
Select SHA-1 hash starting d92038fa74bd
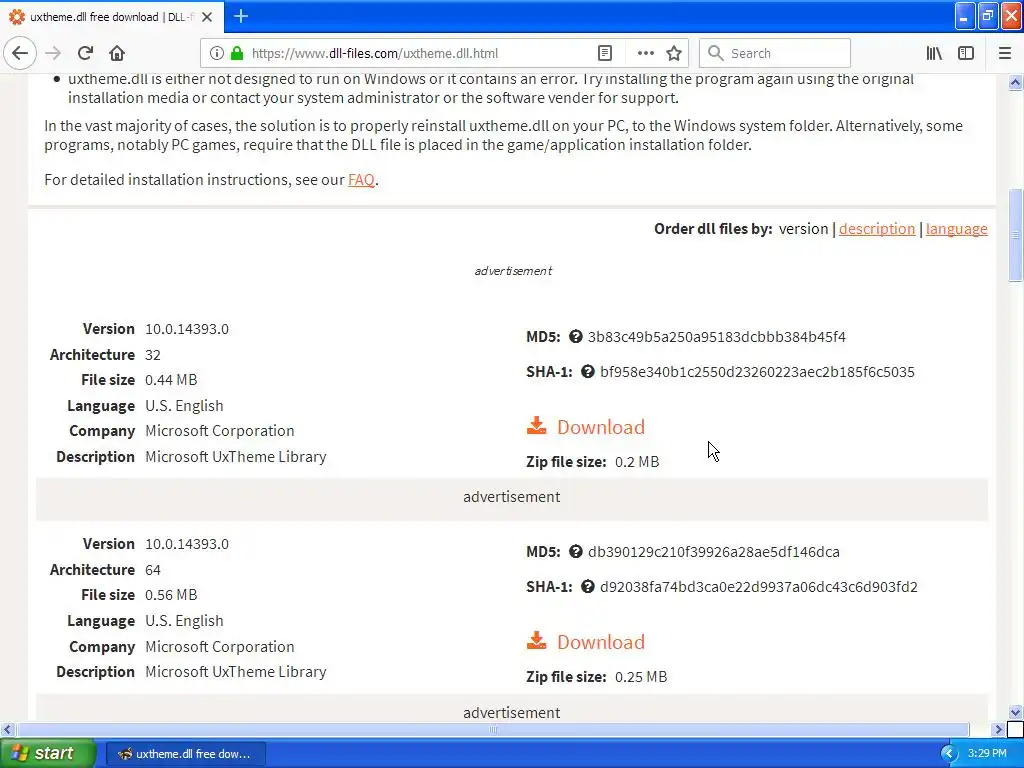[758, 587]
